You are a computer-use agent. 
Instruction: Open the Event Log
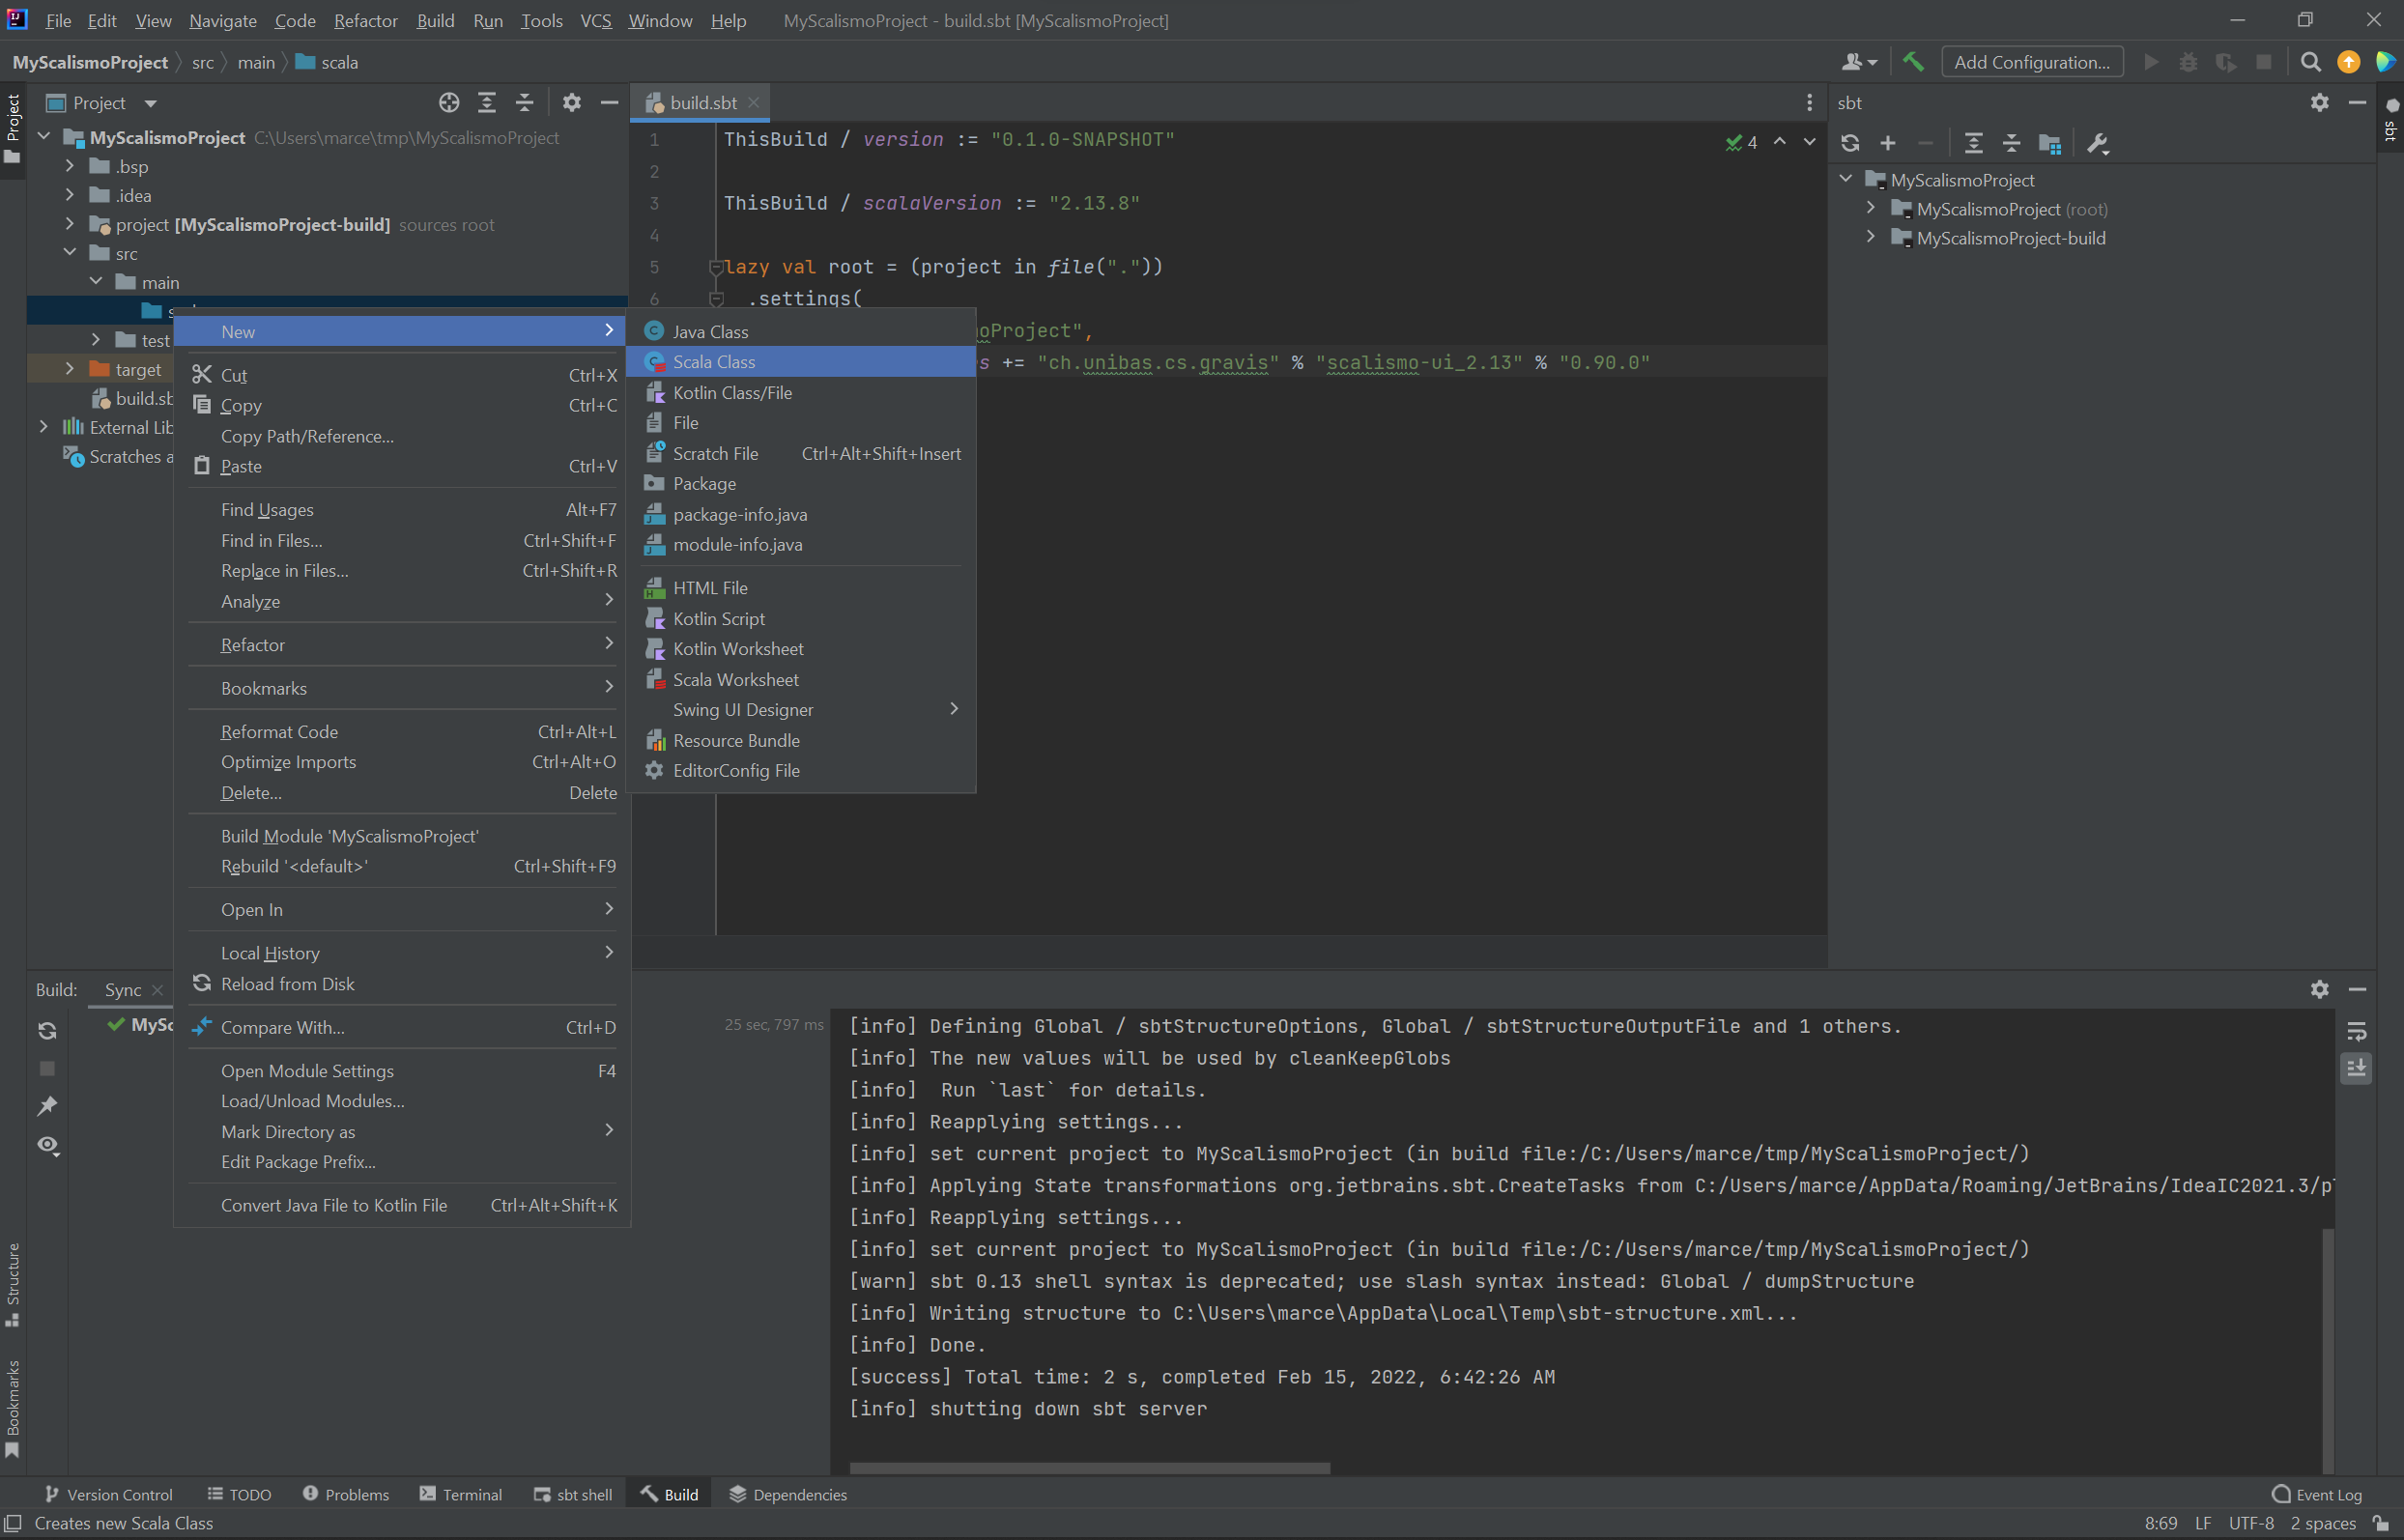coord(2317,1494)
